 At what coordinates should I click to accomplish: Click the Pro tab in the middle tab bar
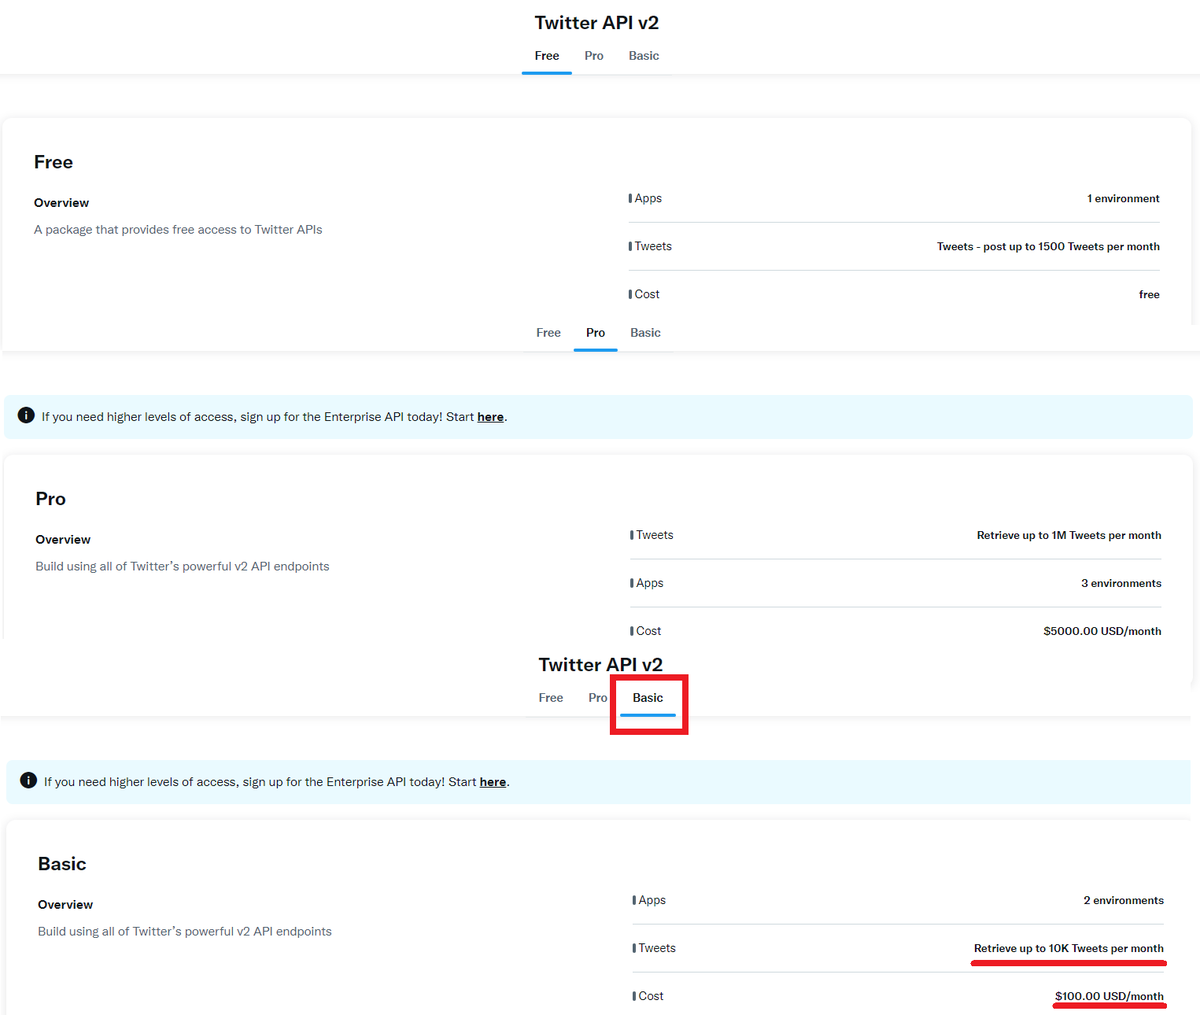[595, 332]
